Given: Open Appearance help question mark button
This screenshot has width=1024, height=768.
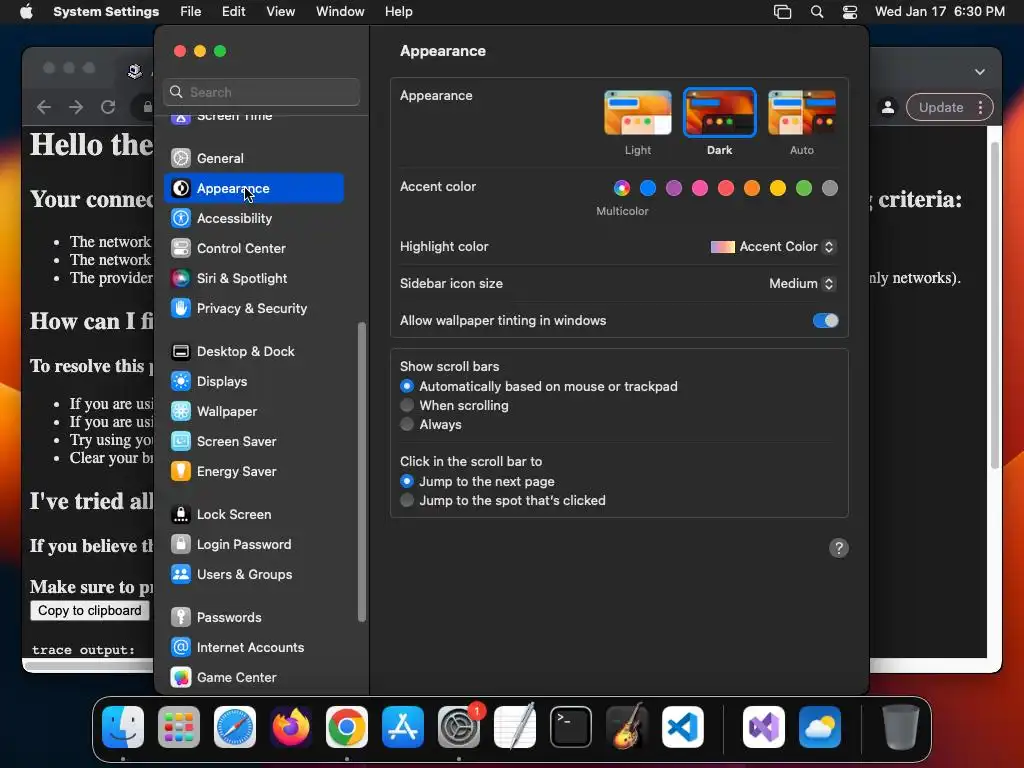Looking at the screenshot, I should click(x=839, y=548).
